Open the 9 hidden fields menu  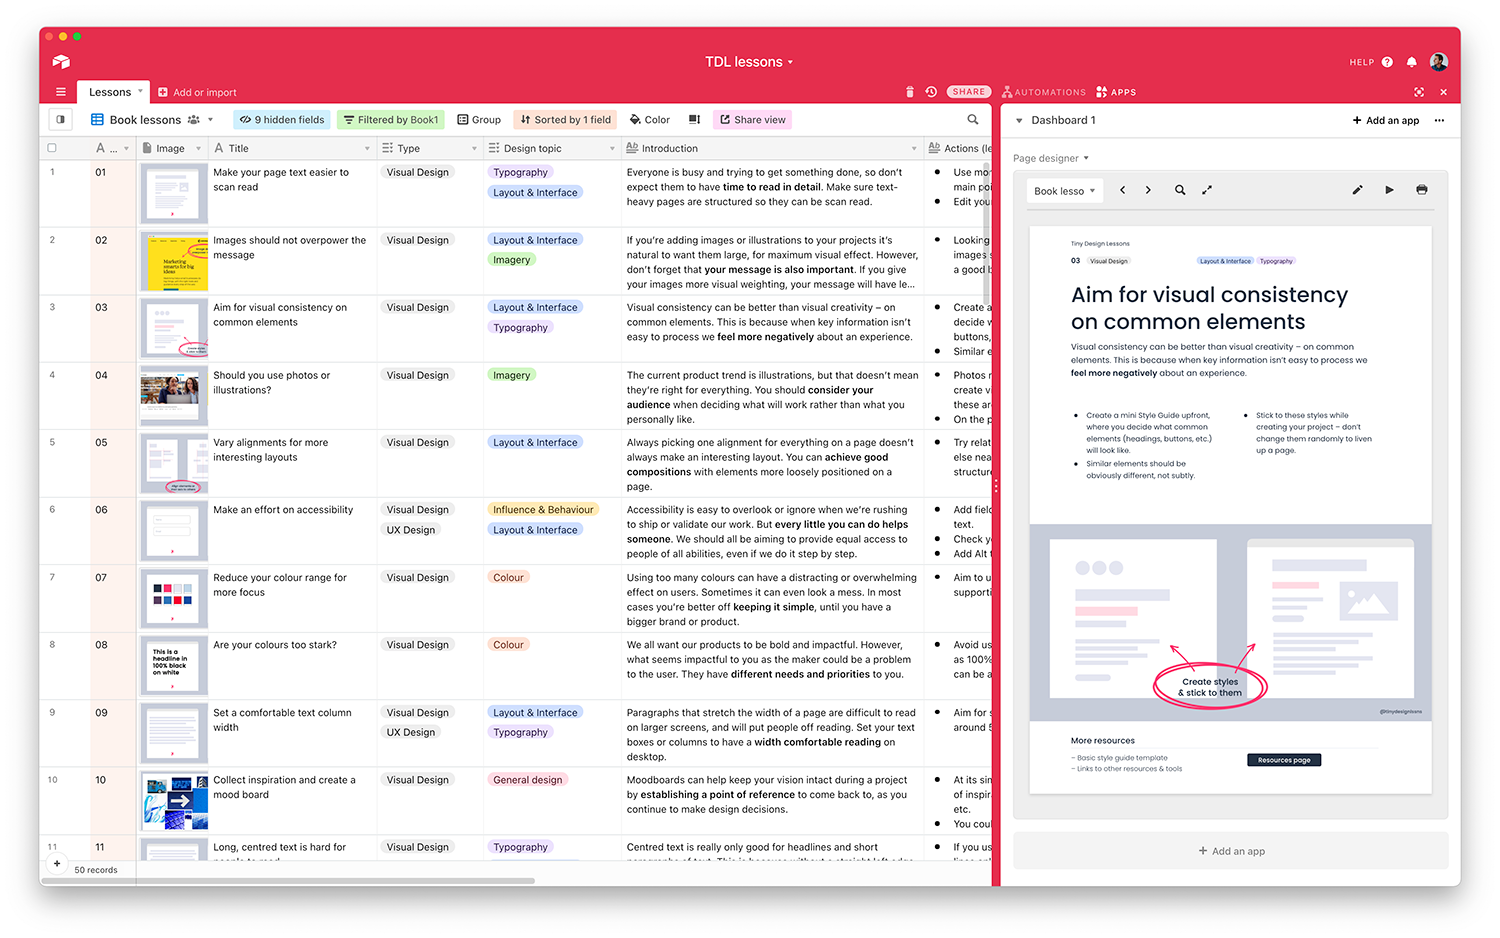(283, 120)
